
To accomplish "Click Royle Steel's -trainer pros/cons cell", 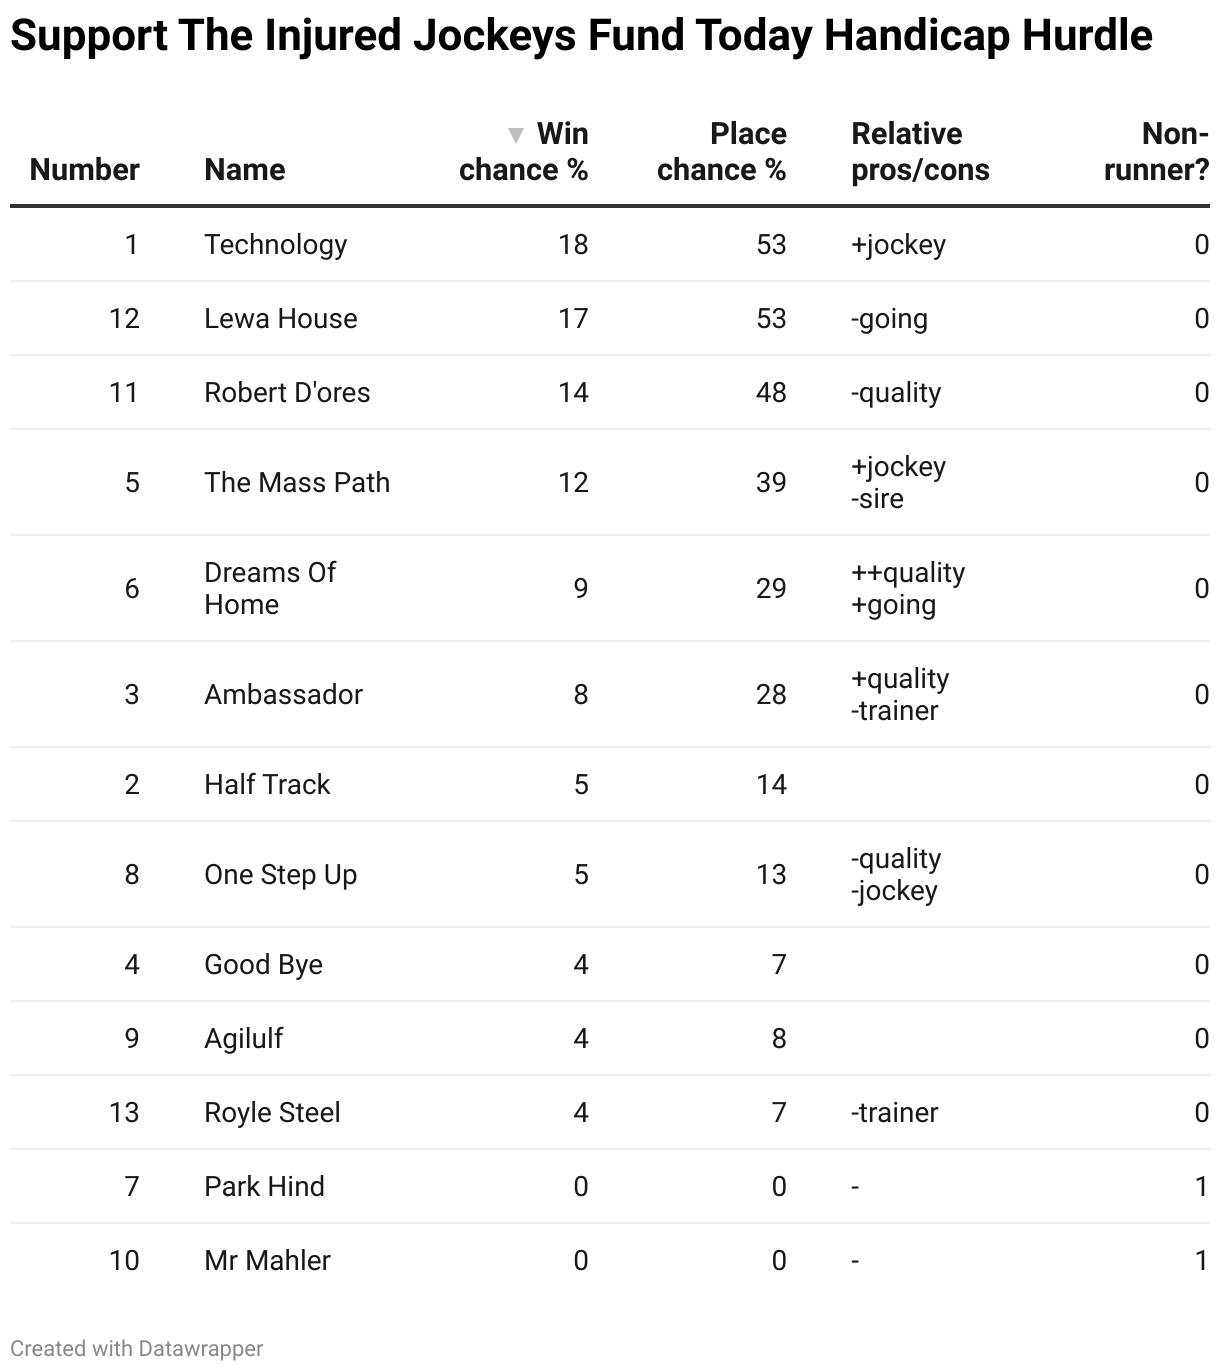I will (x=894, y=1113).
